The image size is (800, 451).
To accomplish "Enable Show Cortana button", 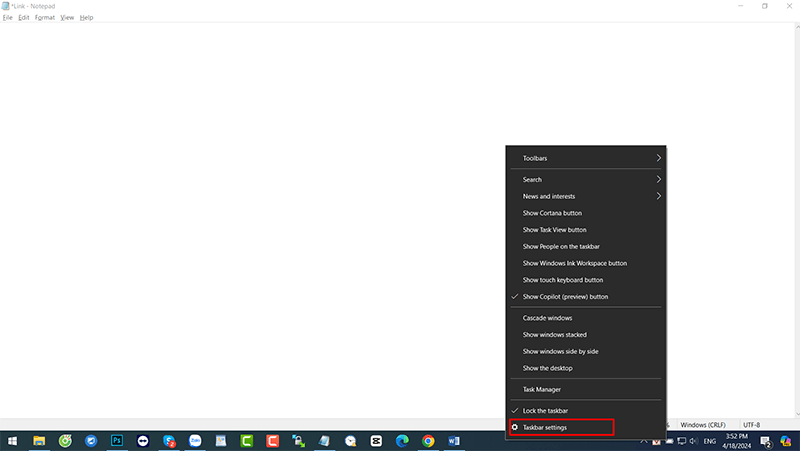I will click(x=586, y=213).
